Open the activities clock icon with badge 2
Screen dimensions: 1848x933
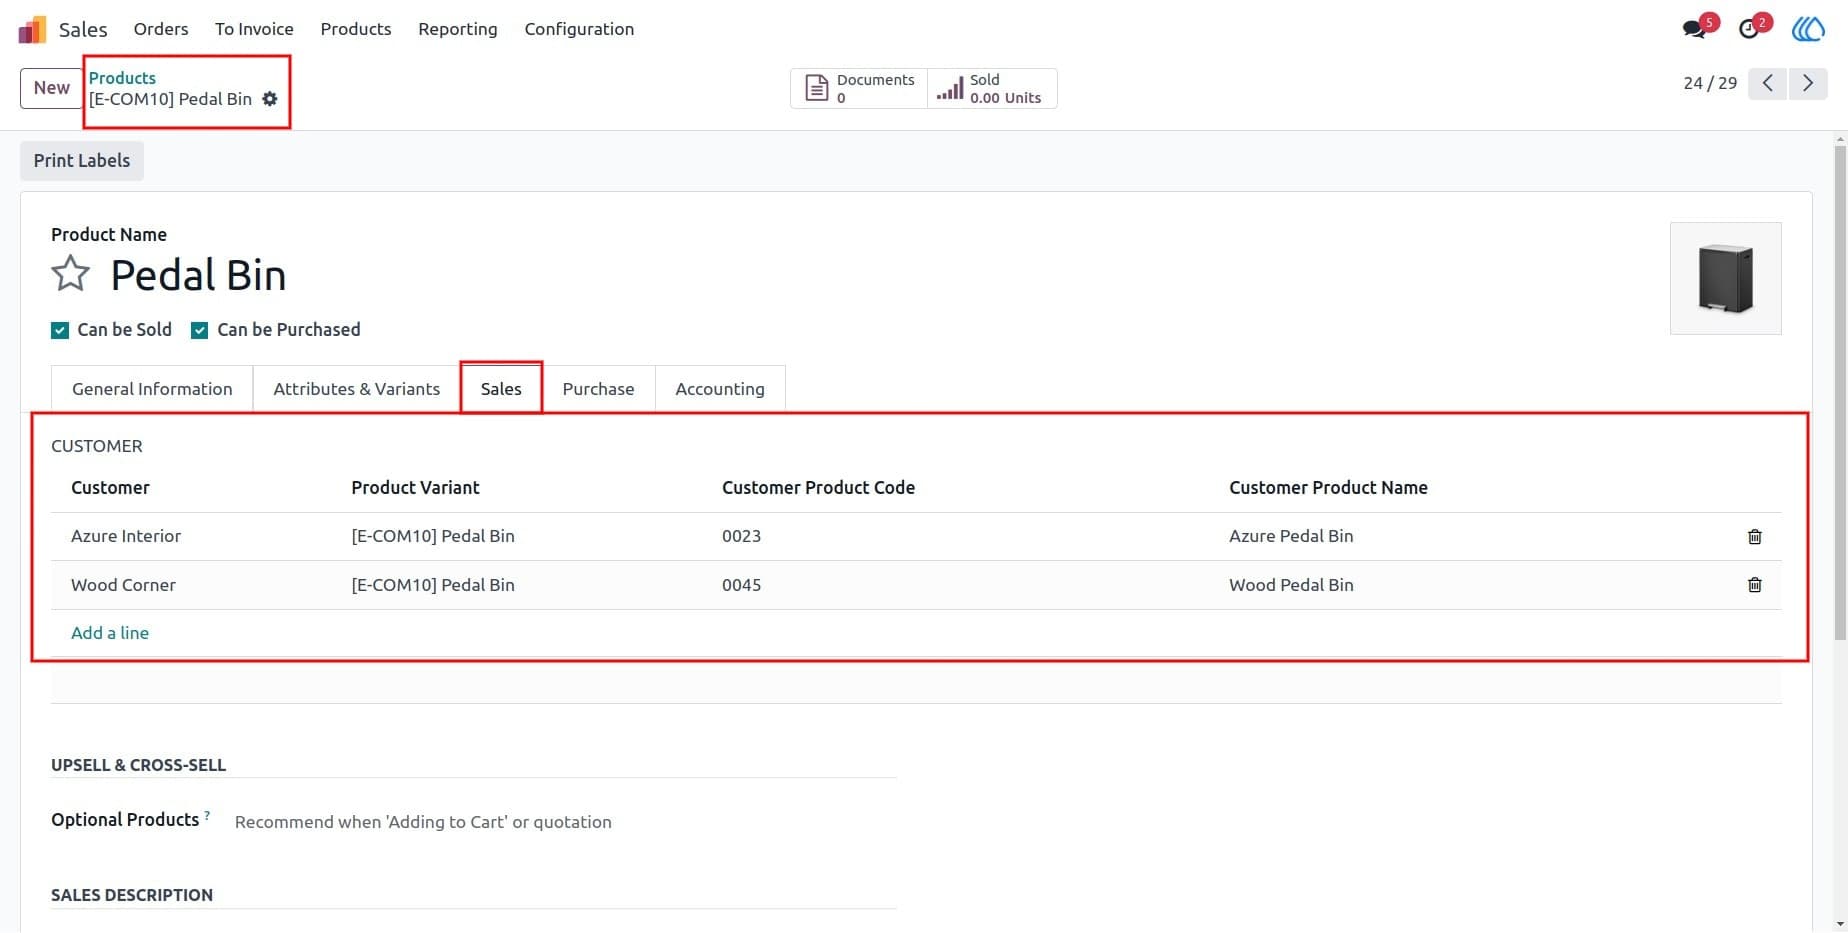[1751, 28]
